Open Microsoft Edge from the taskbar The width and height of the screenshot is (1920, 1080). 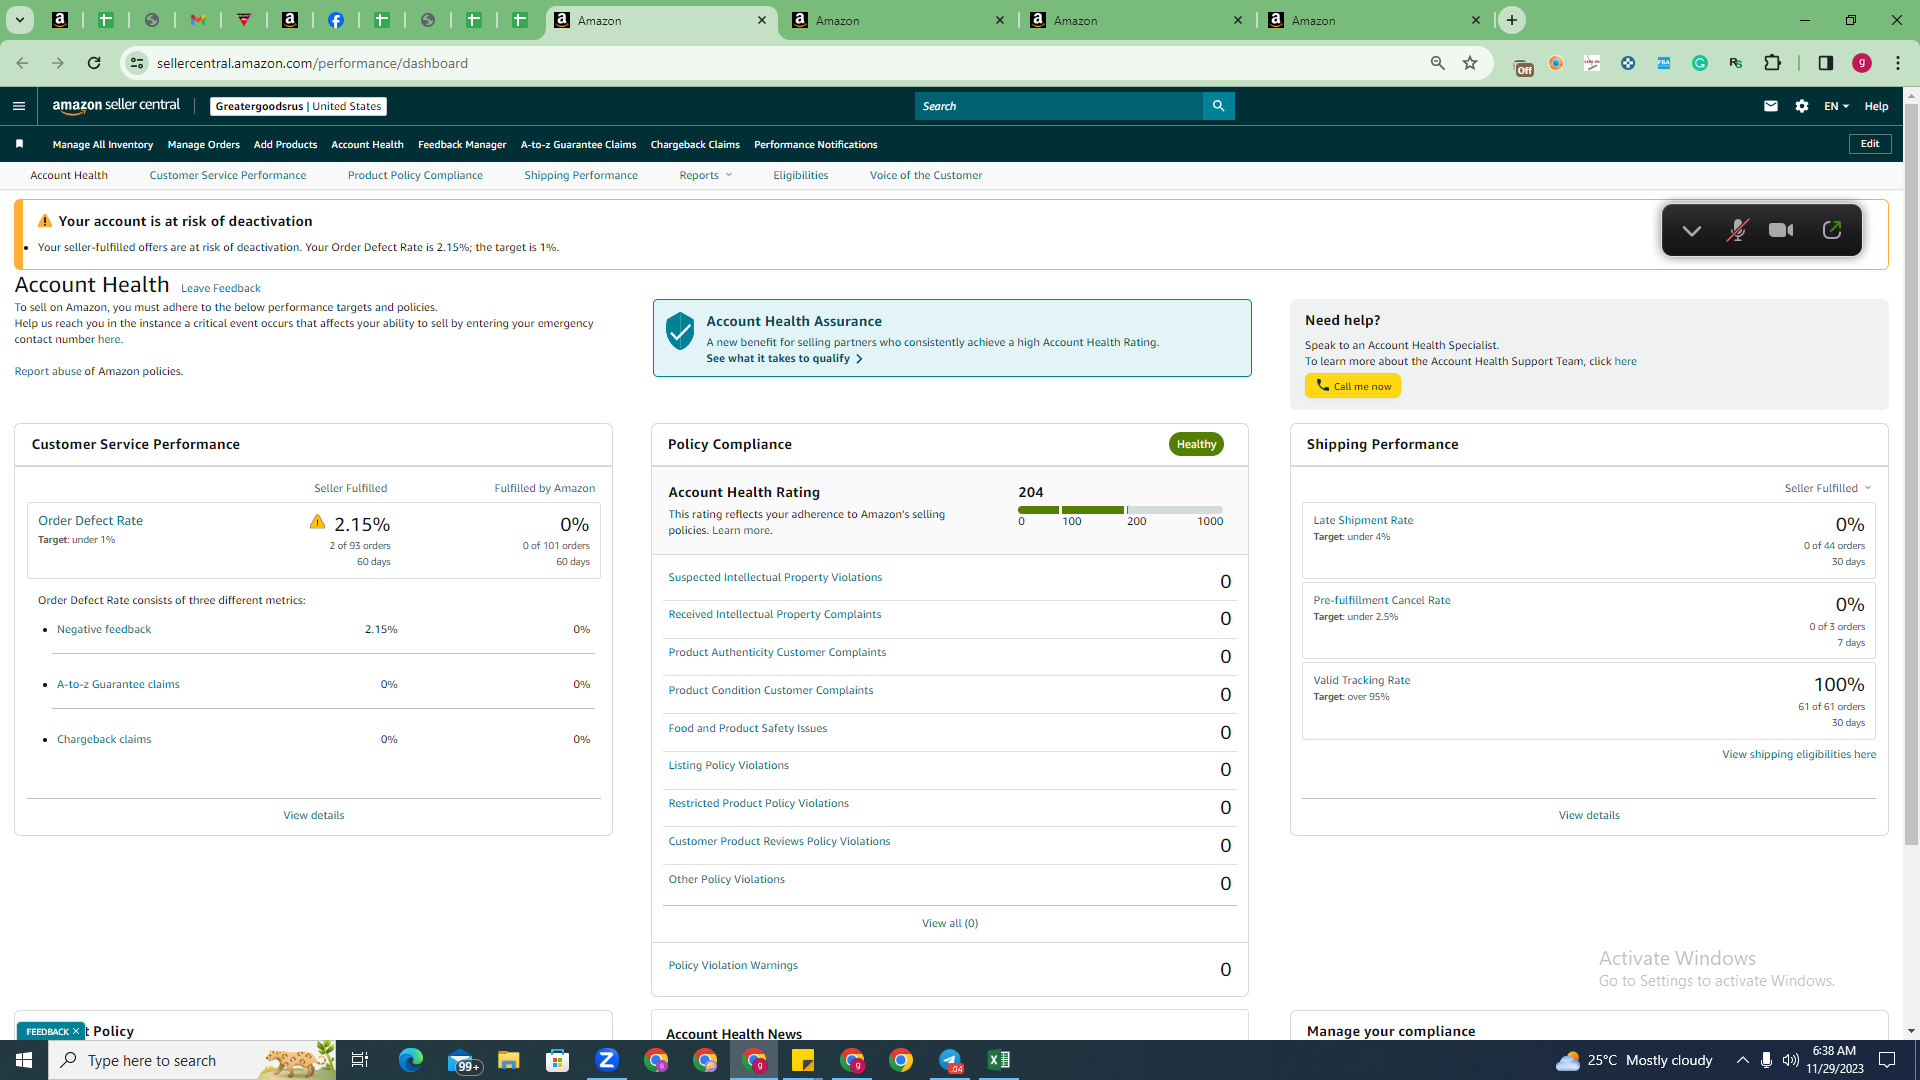click(411, 1060)
